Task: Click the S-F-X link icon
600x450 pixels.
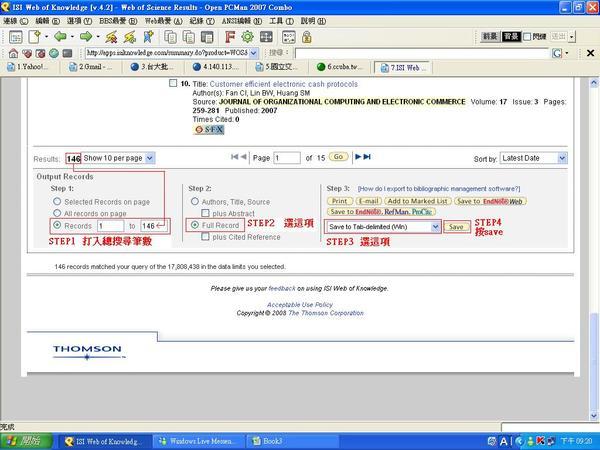Action: pos(209,130)
